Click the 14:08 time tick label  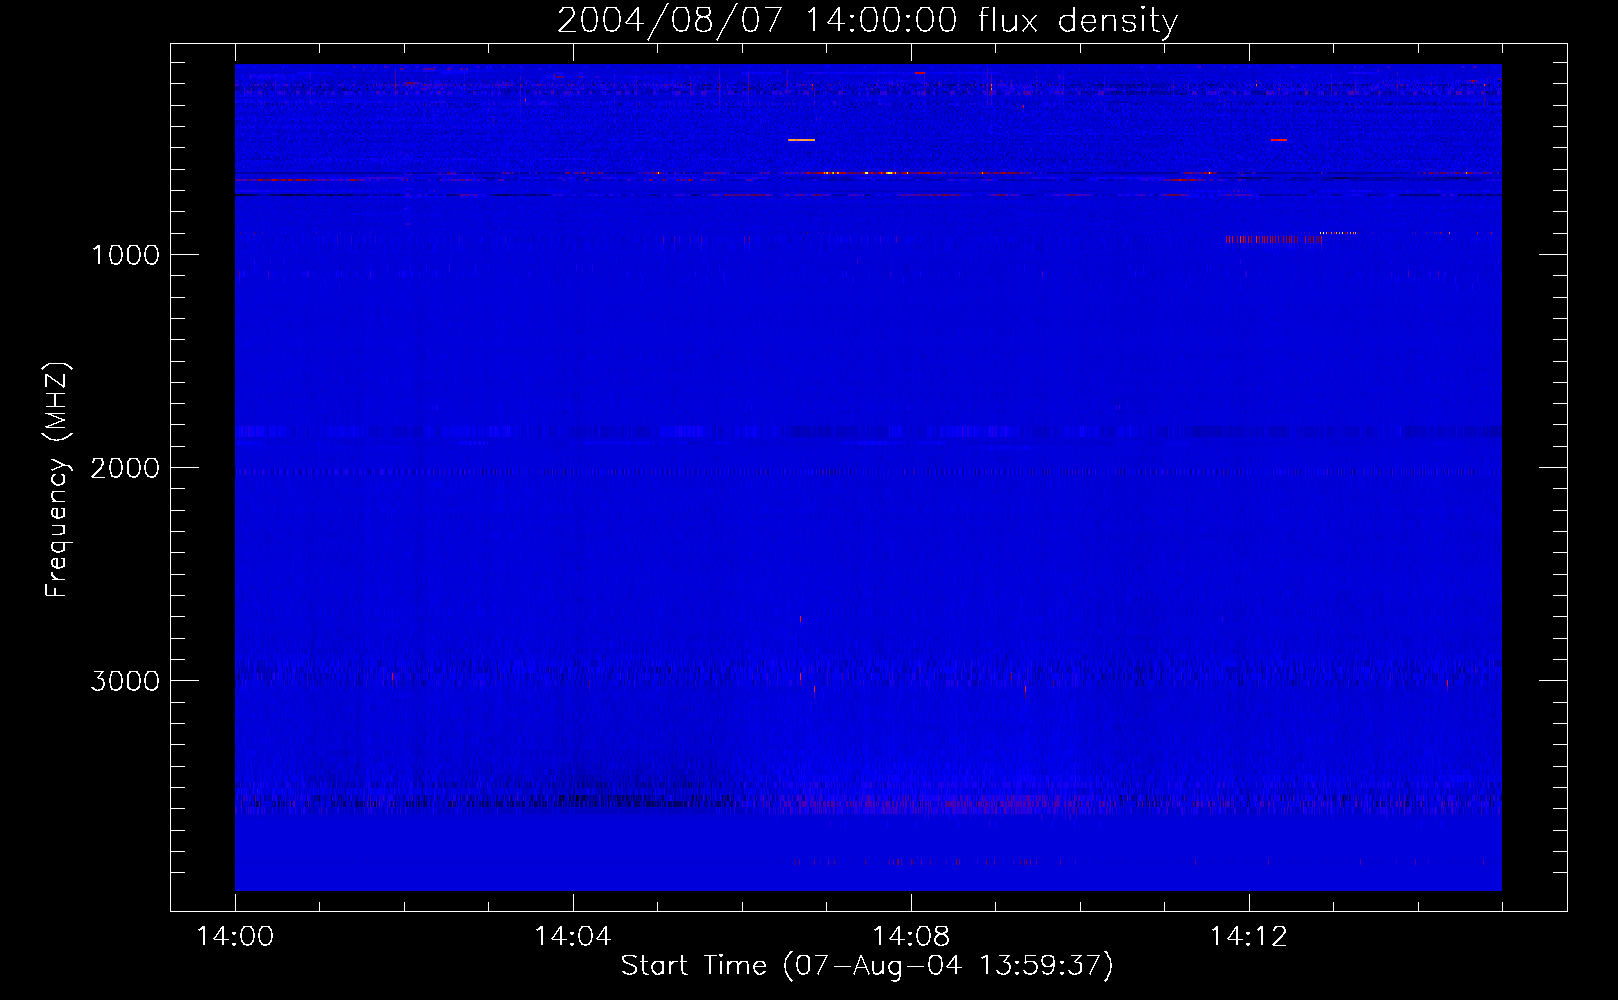[x=910, y=937]
